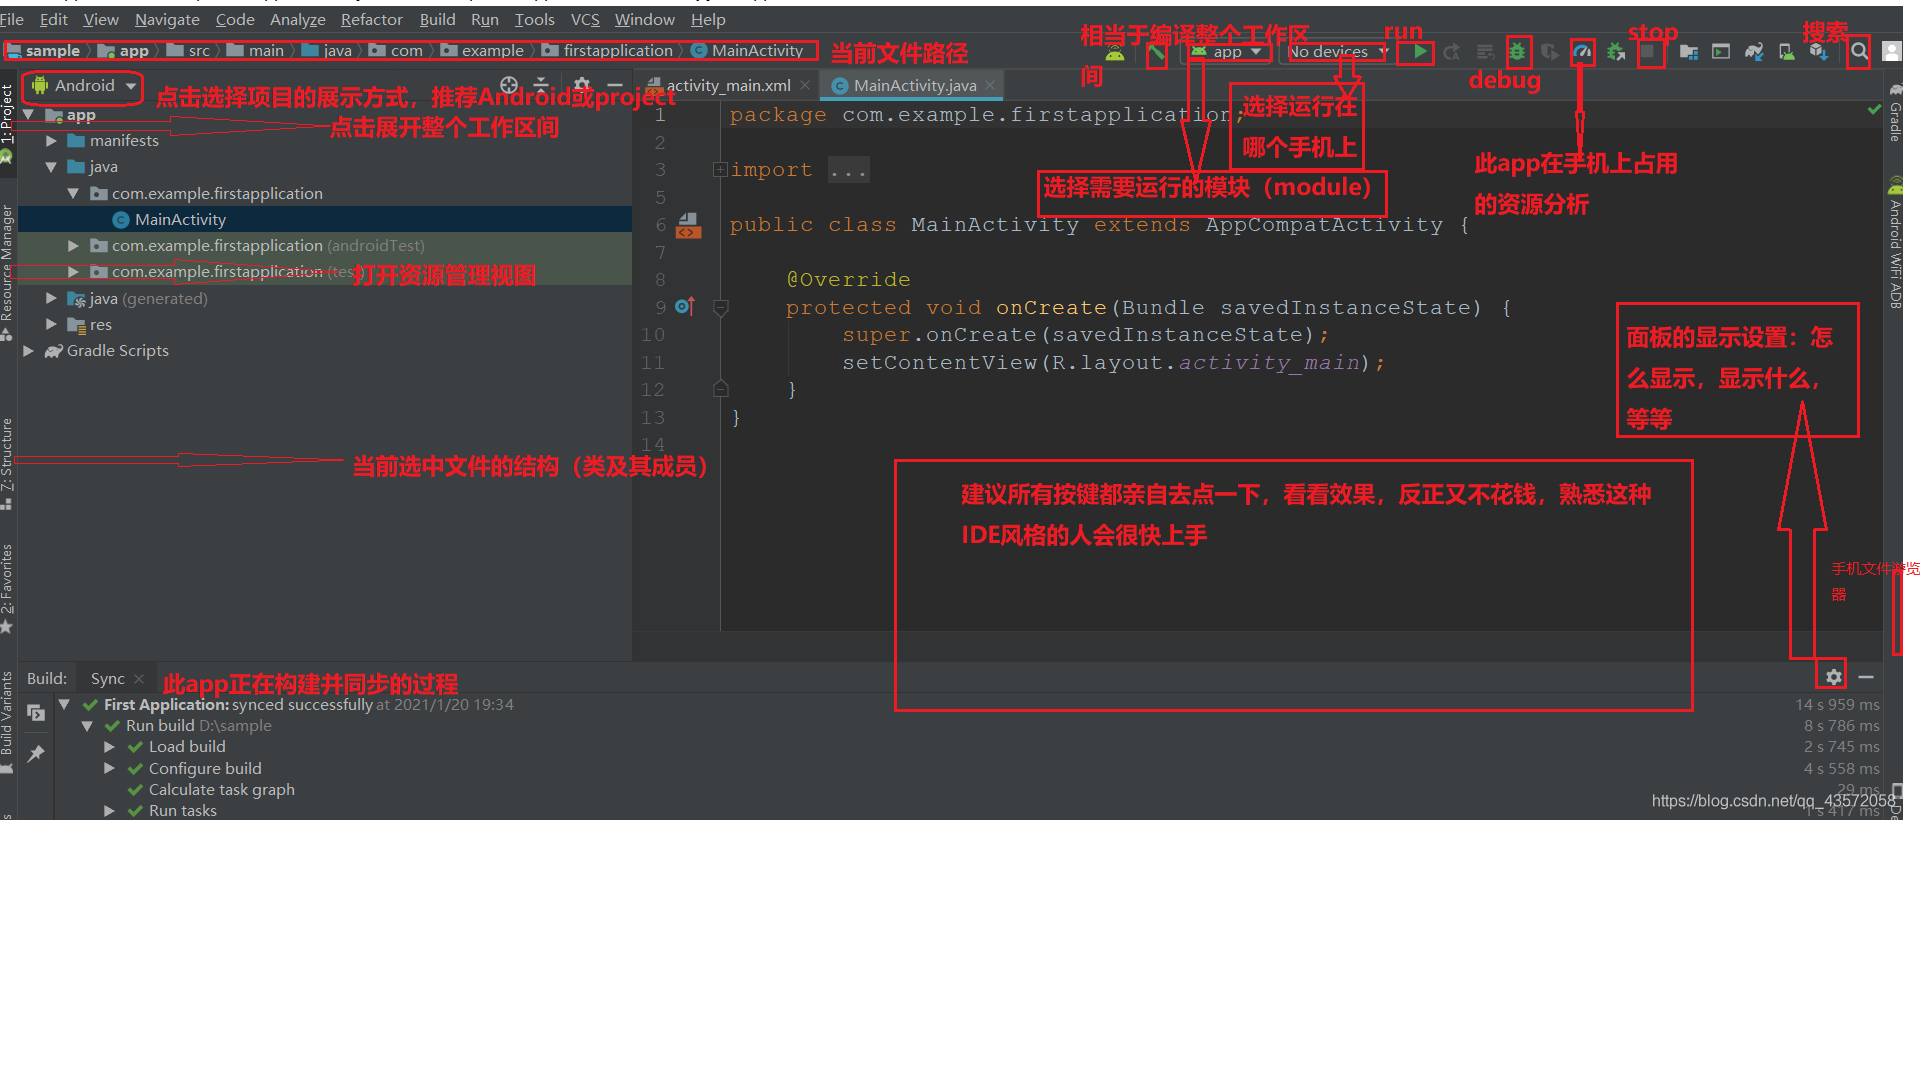The image size is (1920, 1080).
Task: Switch to activity_main.xml tab
Action: click(728, 86)
